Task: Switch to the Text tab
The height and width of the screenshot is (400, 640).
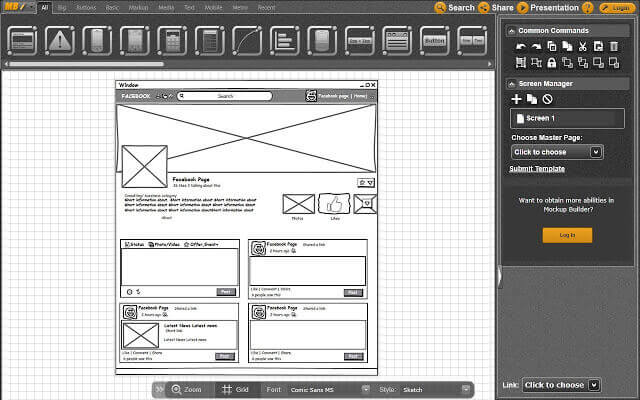Action: [x=189, y=8]
